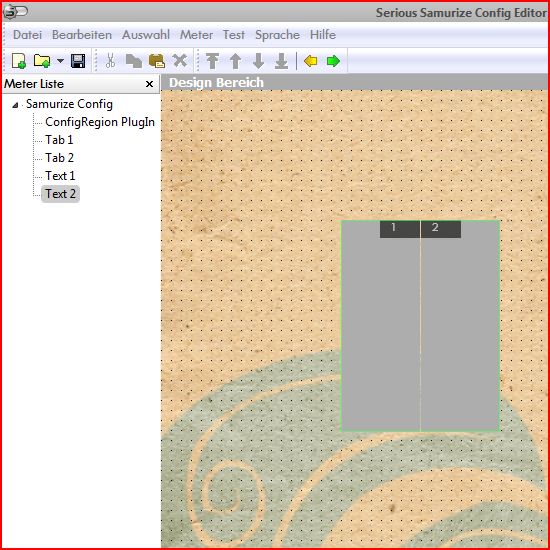Viewport: 550px width, 550px height.
Task: Open the Test menu
Action: (x=234, y=35)
